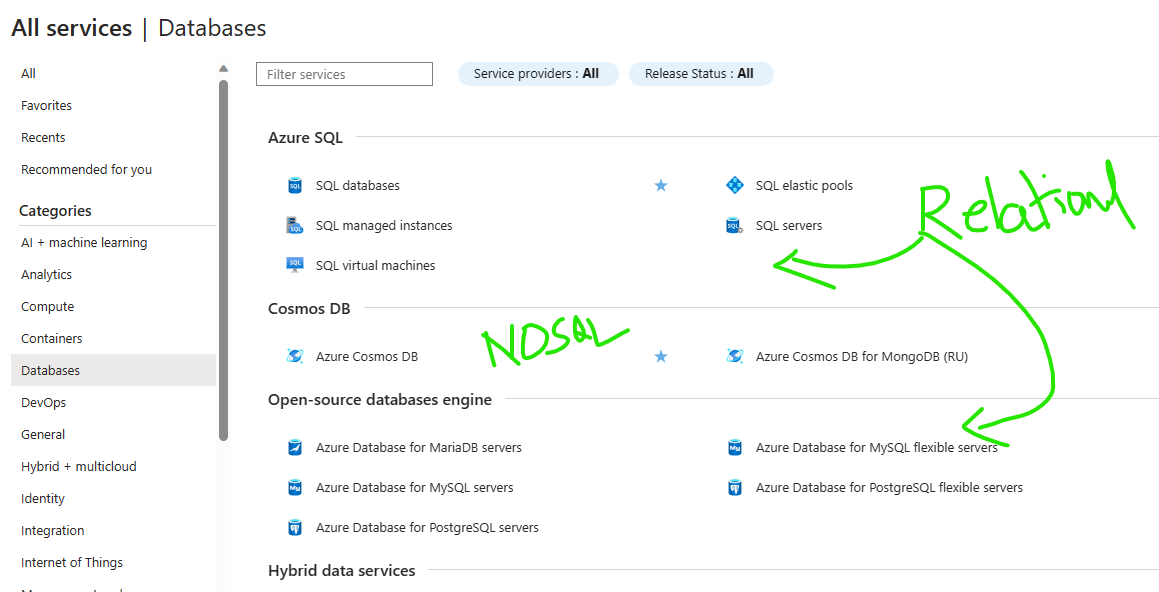Click the SQL elastic pools icon
Image resolution: width=1159 pixels, height=592 pixels.
(735, 186)
